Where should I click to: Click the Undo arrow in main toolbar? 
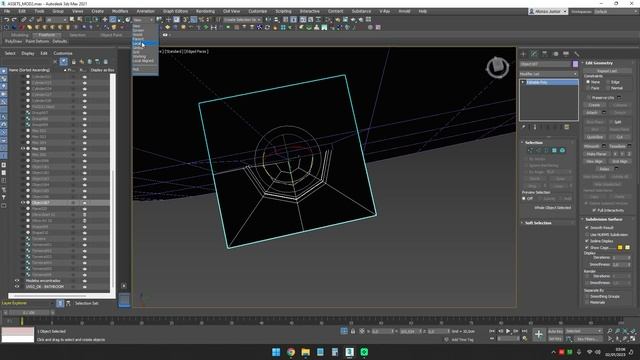(x=7, y=20)
